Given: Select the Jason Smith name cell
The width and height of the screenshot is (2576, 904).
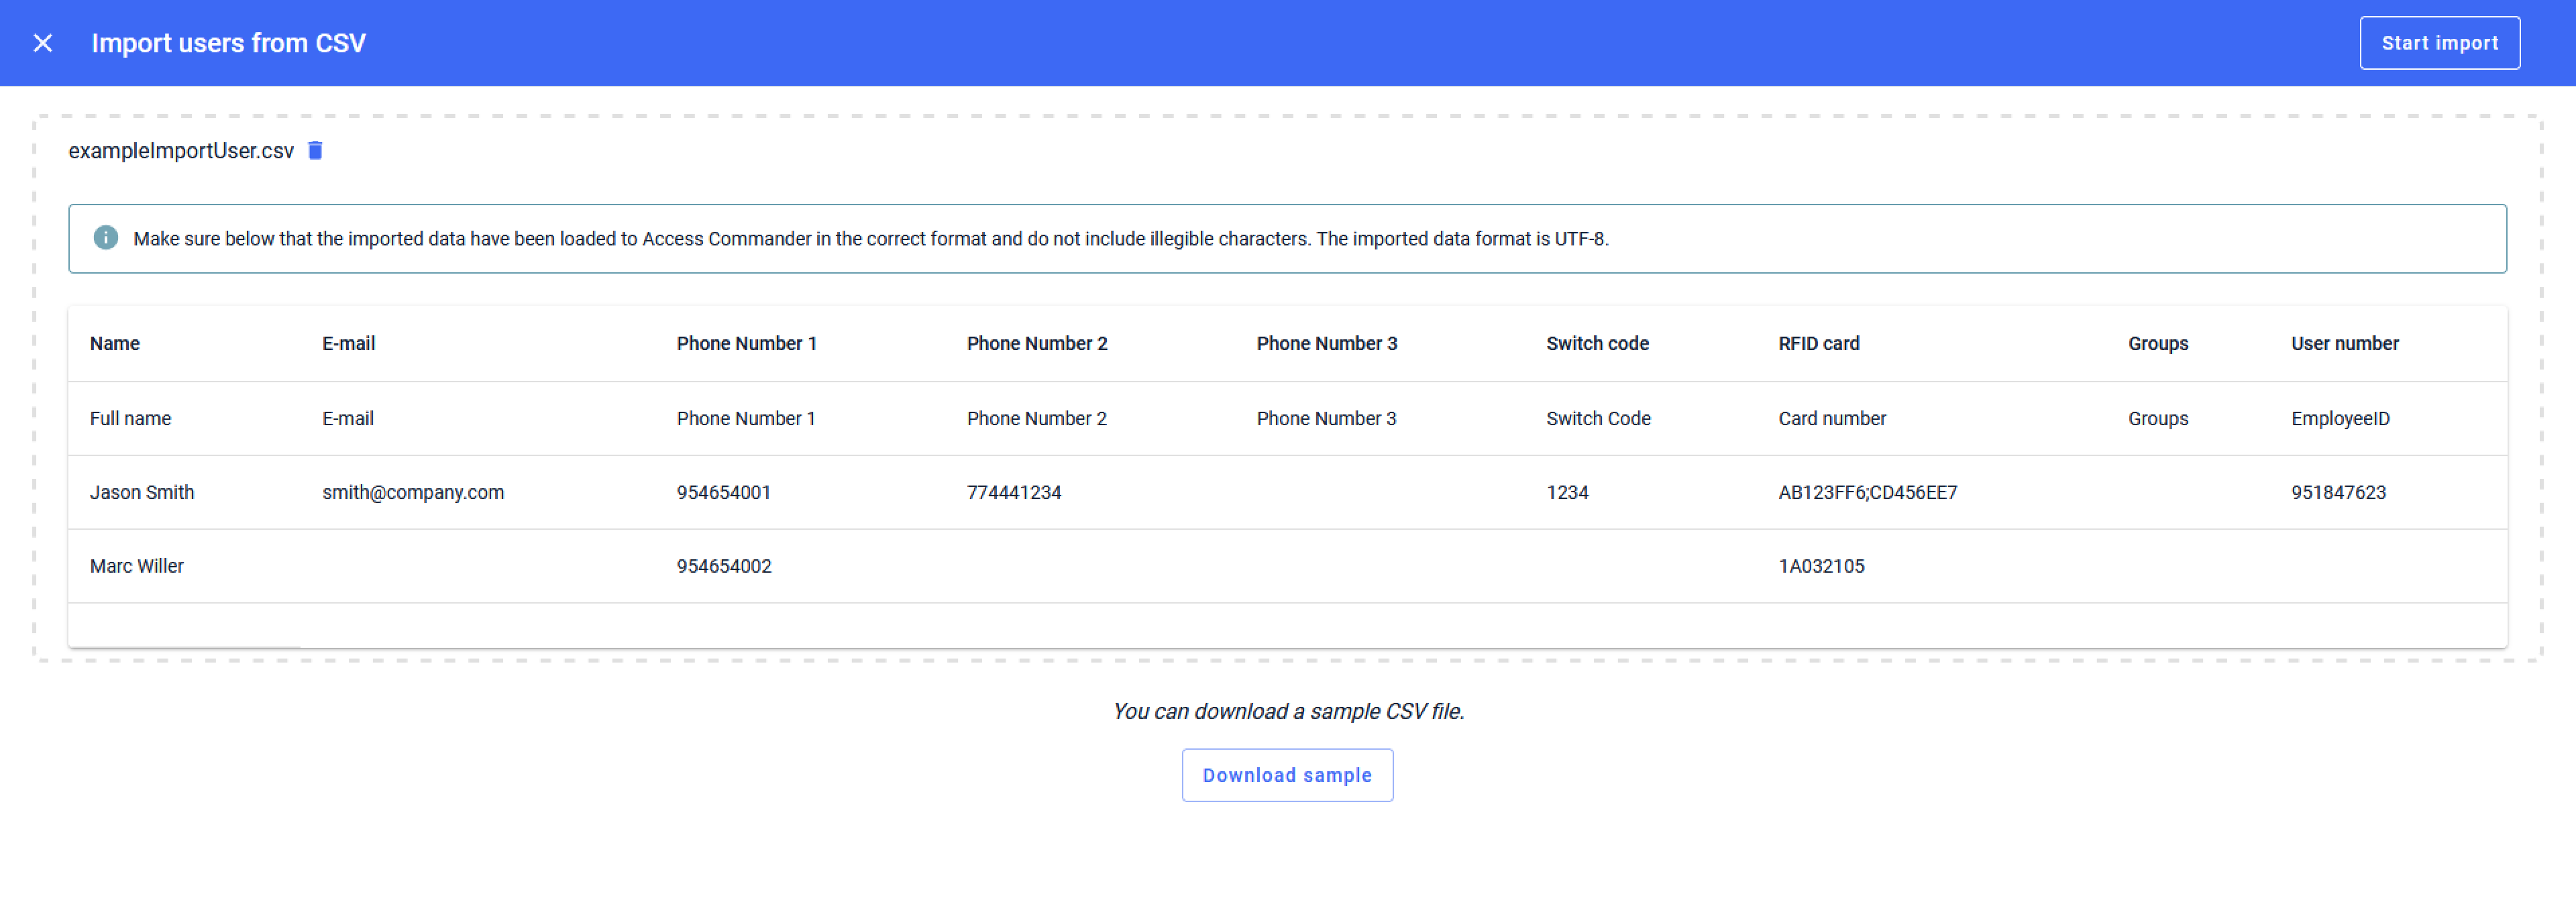Looking at the screenshot, I should point(142,492).
